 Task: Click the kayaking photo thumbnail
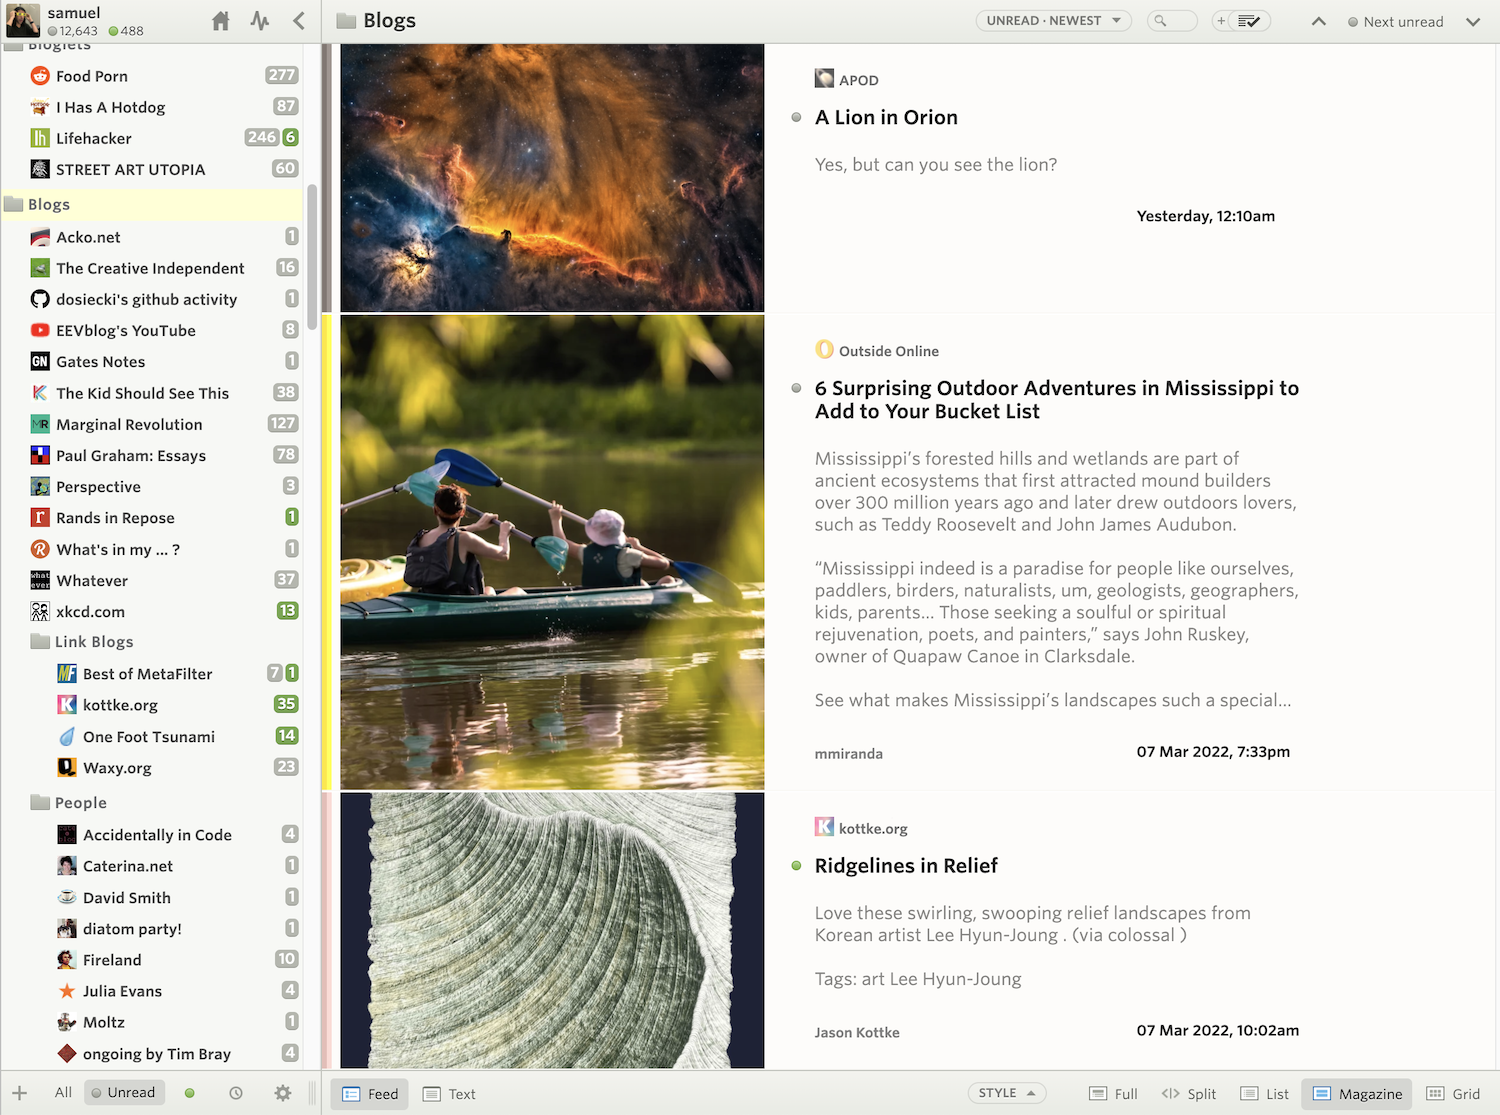(x=551, y=551)
